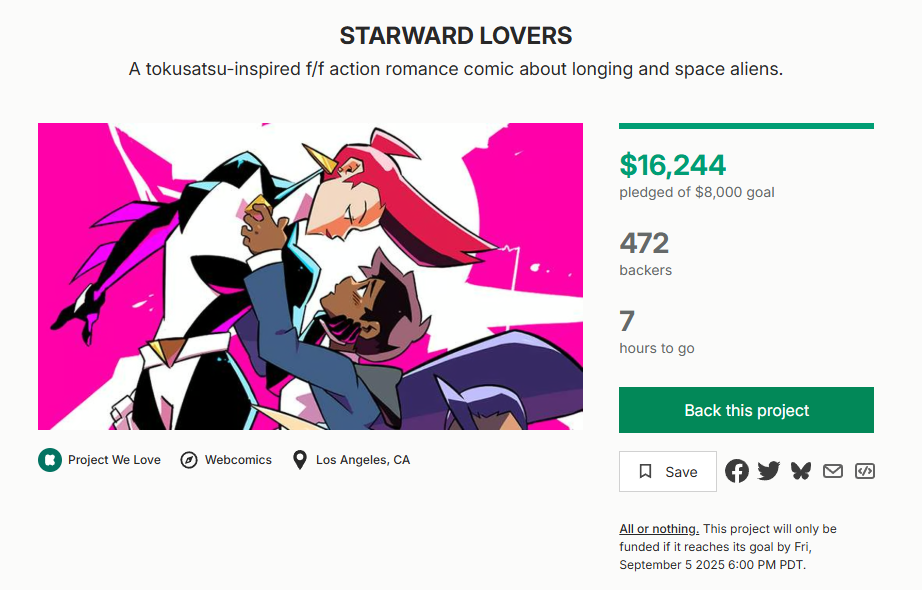Click the STARWARD LOVERS project title
This screenshot has height=590, width=922.
click(456, 36)
